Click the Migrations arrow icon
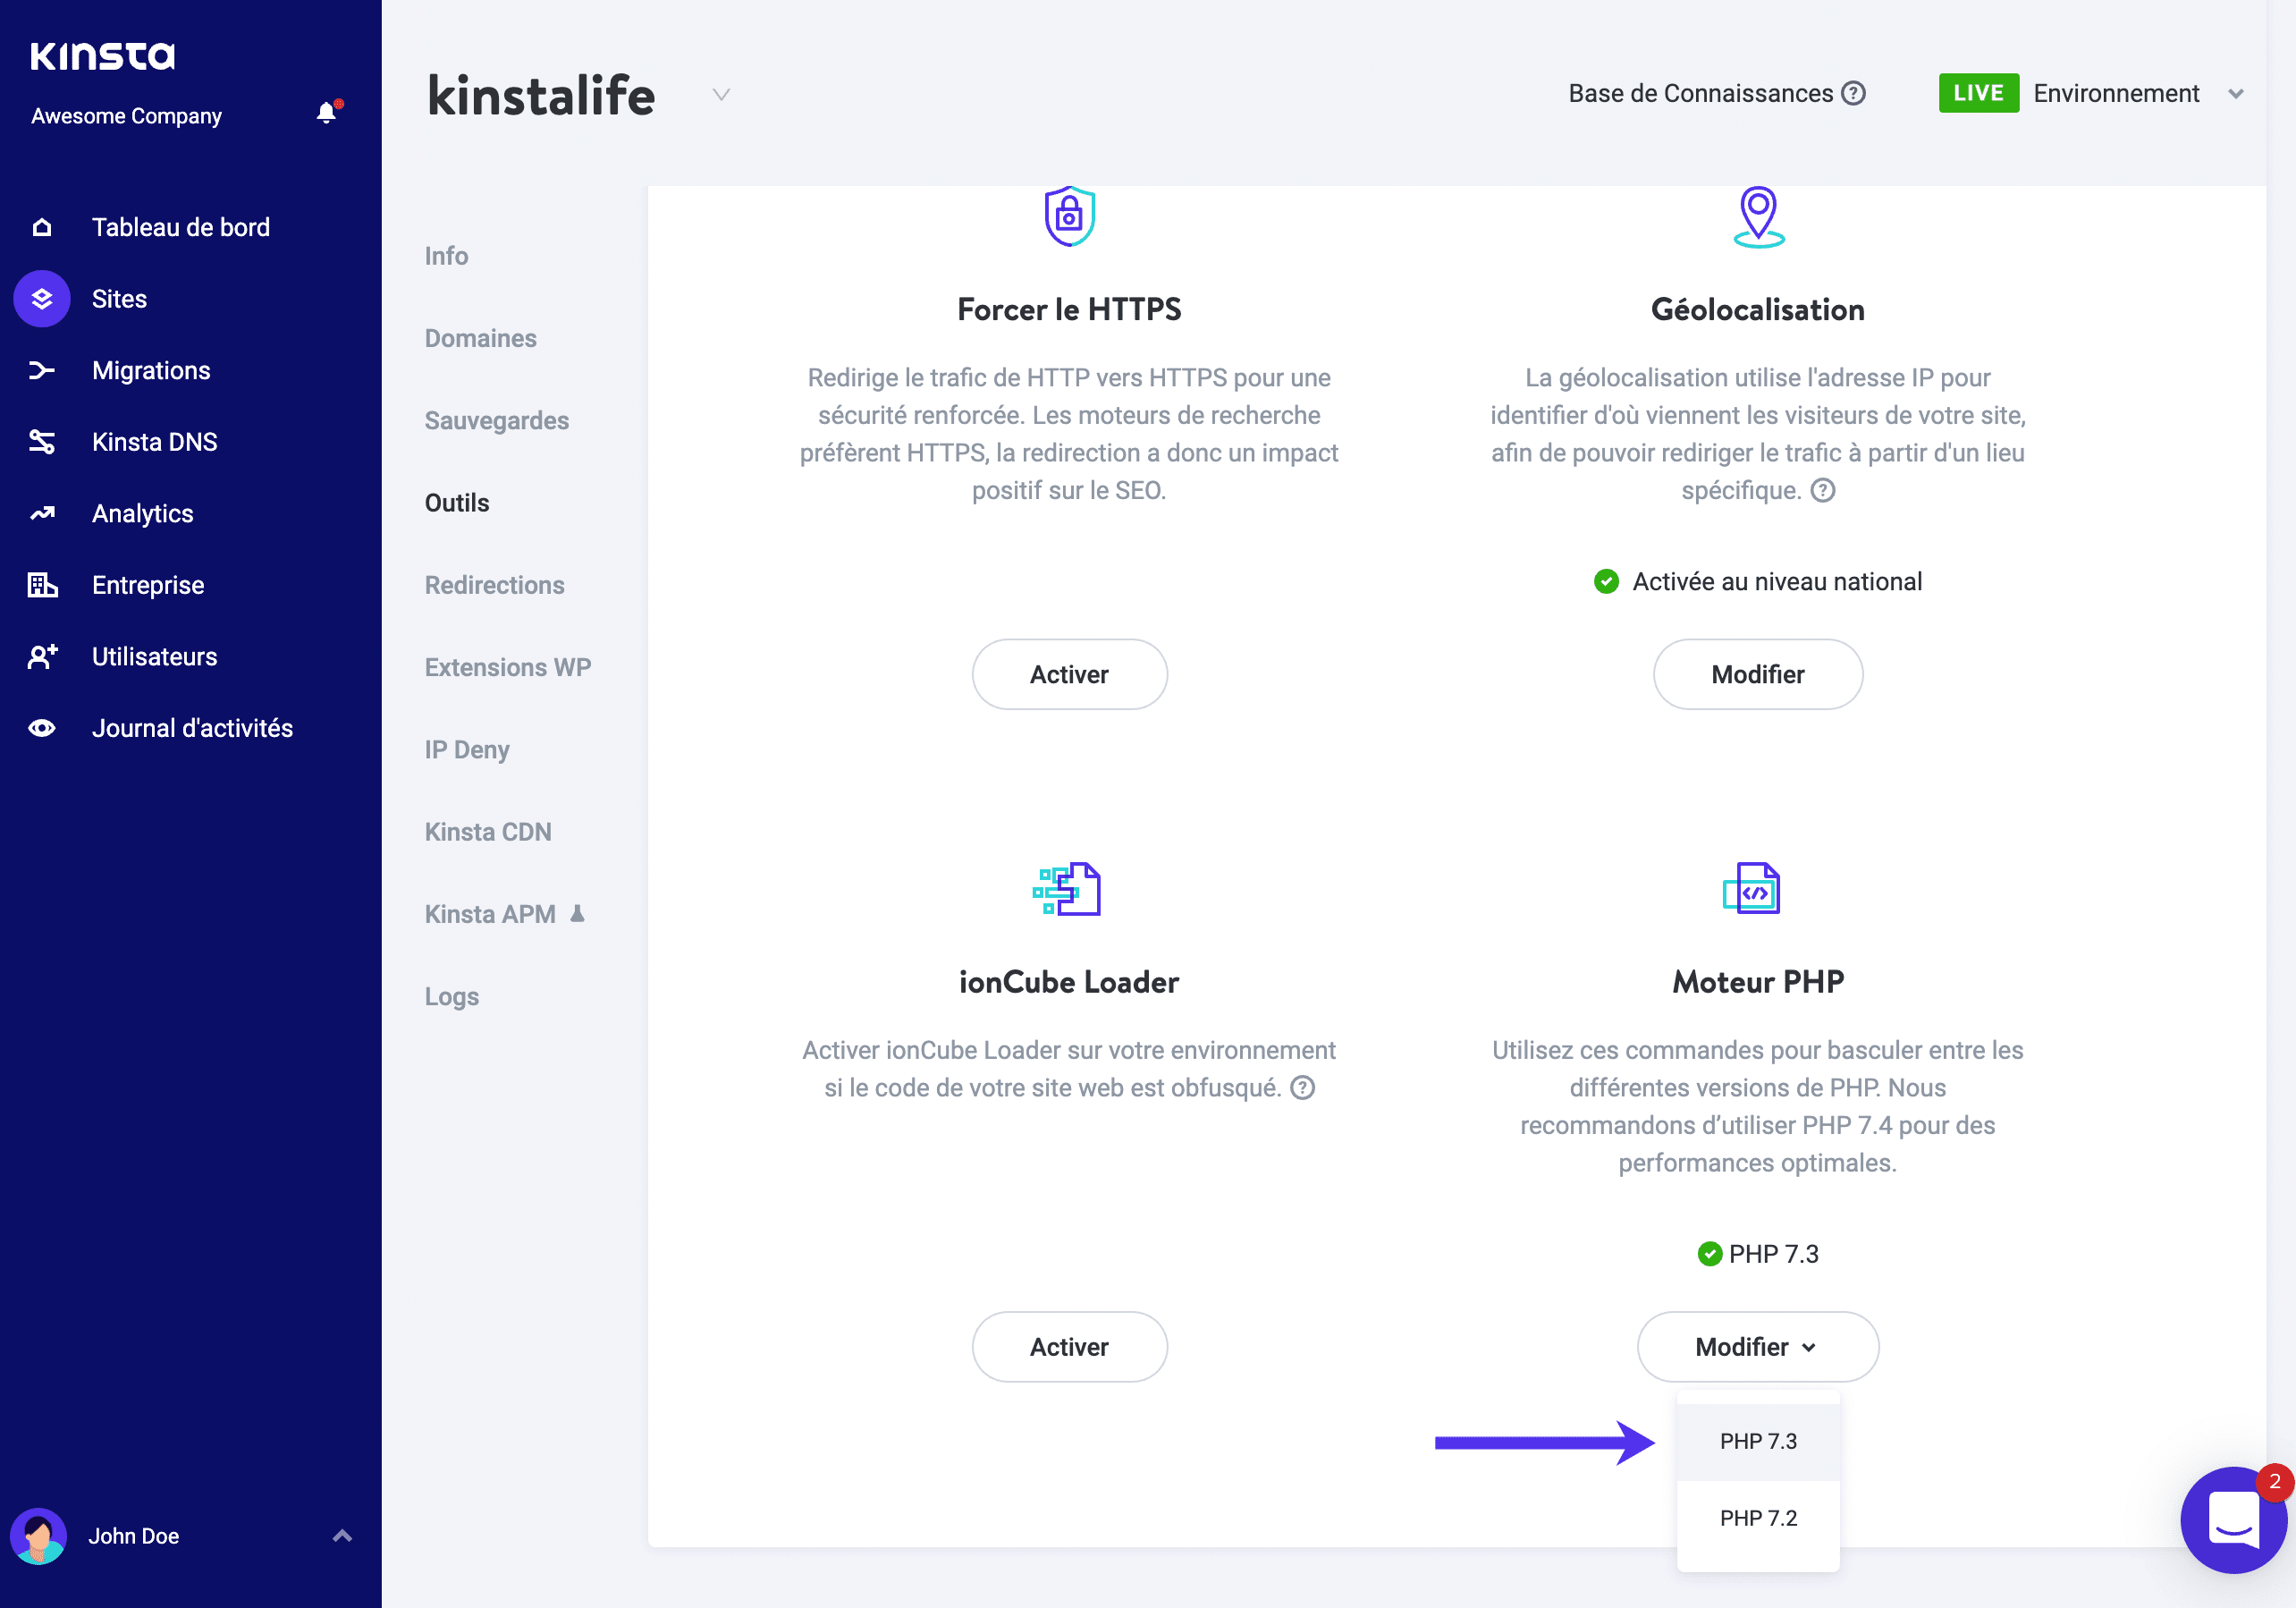 pos(42,371)
